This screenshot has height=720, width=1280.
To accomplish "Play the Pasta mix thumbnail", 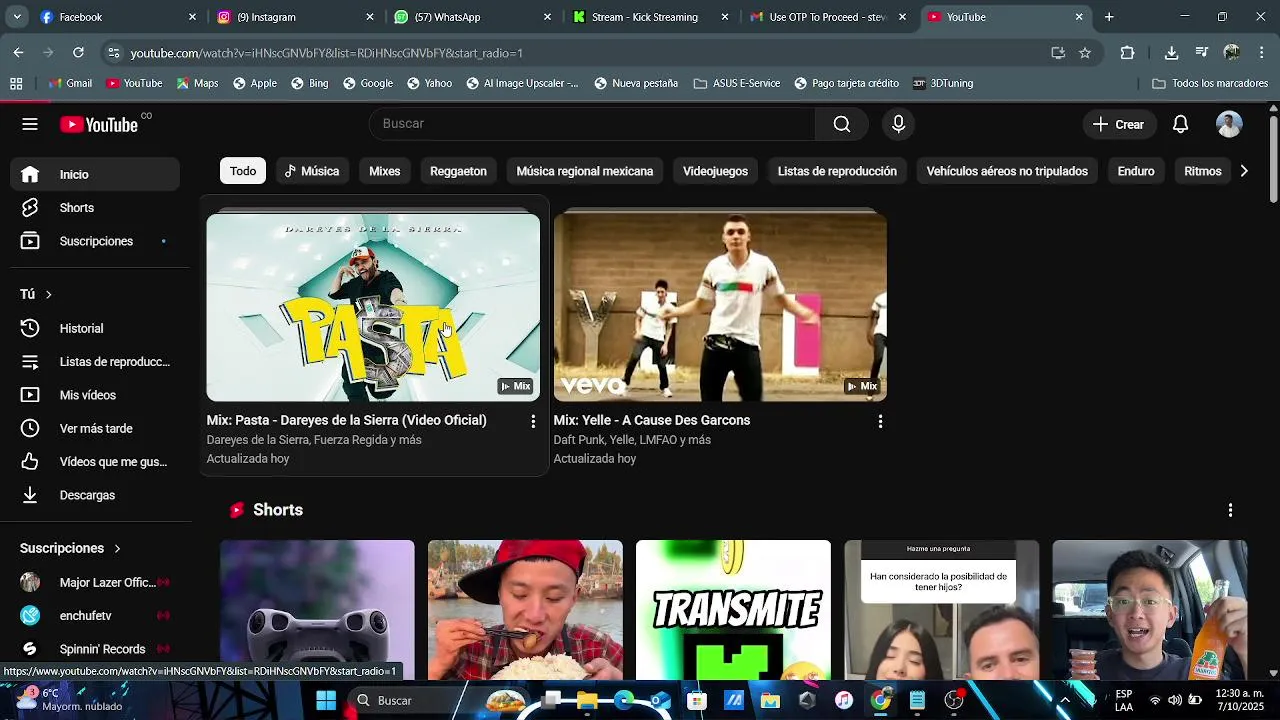I will click(373, 306).
